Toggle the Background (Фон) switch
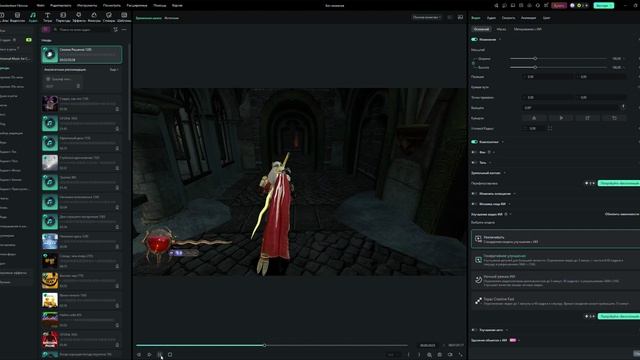The image size is (640, 360). (474, 152)
